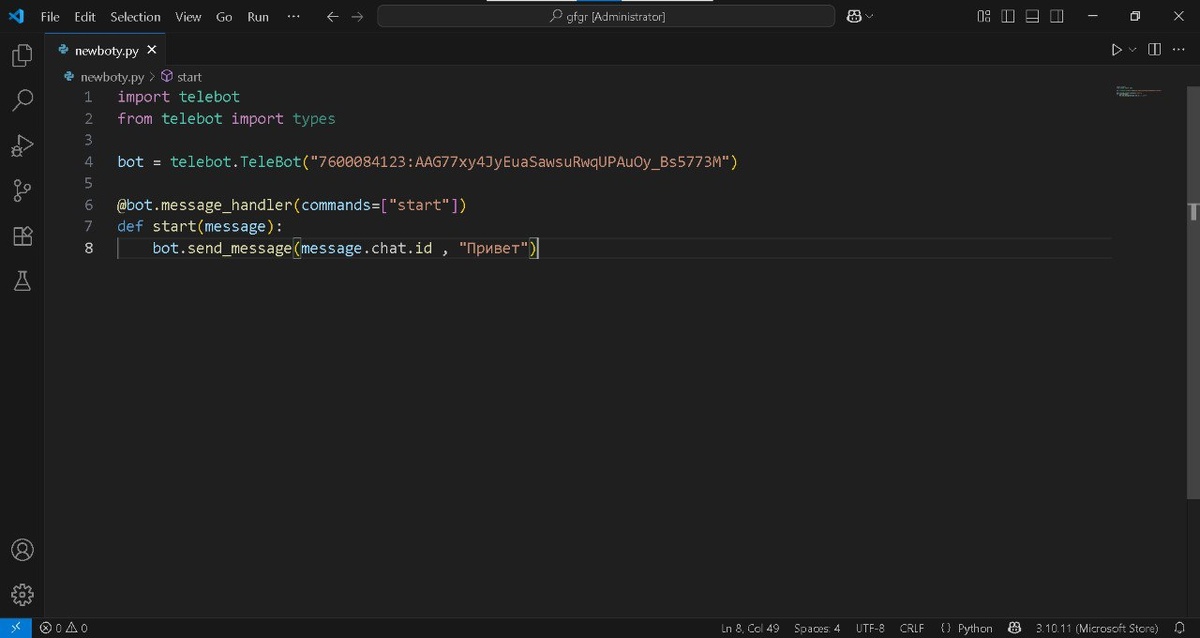
Task: Restore down the window
Action: [x=1135, y=16]
